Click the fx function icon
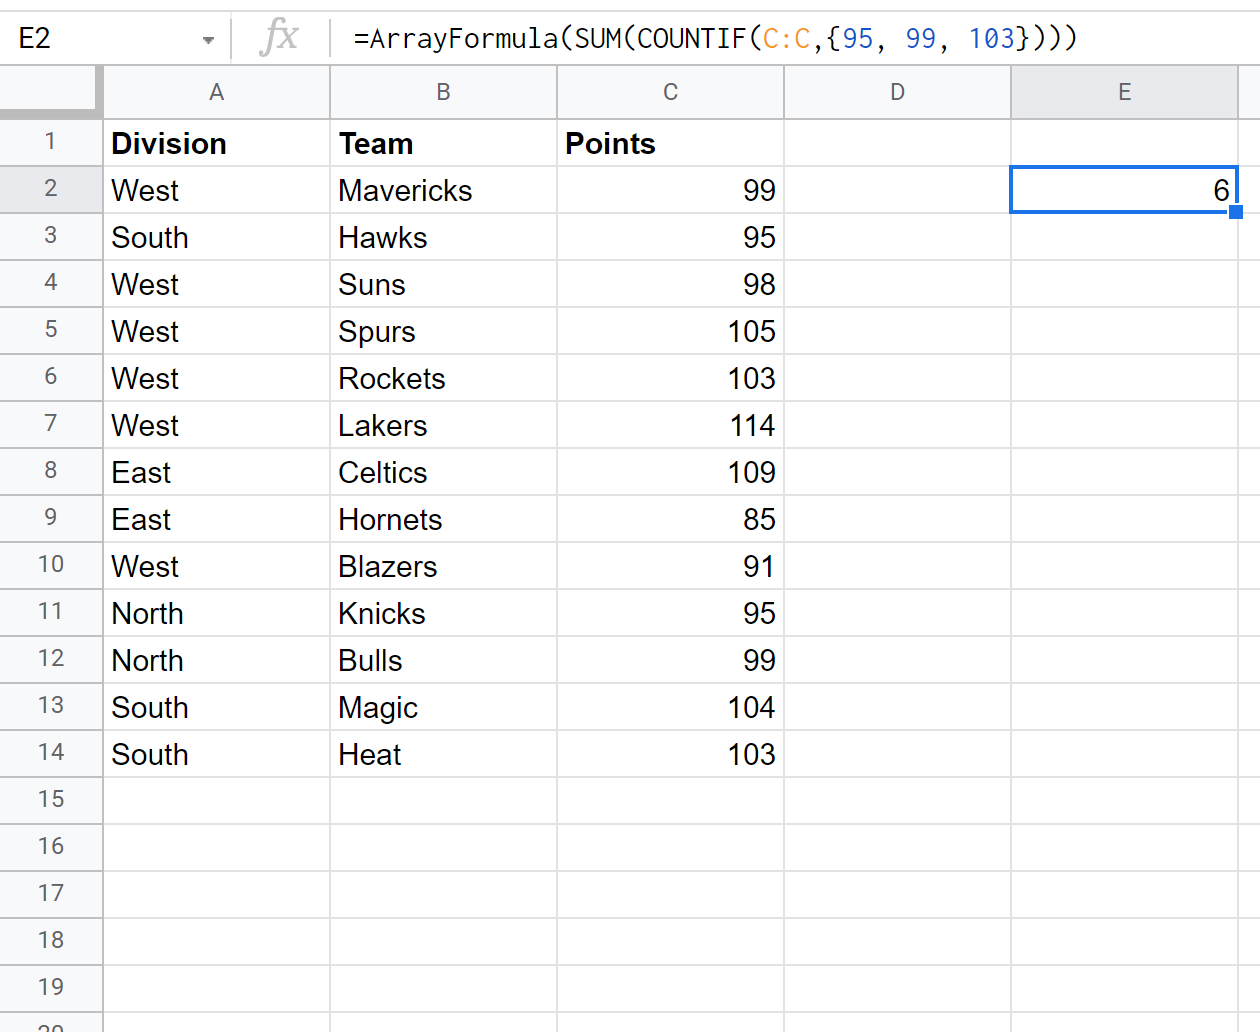This screenshot has width=1260, height=1032. pos(279,38)
